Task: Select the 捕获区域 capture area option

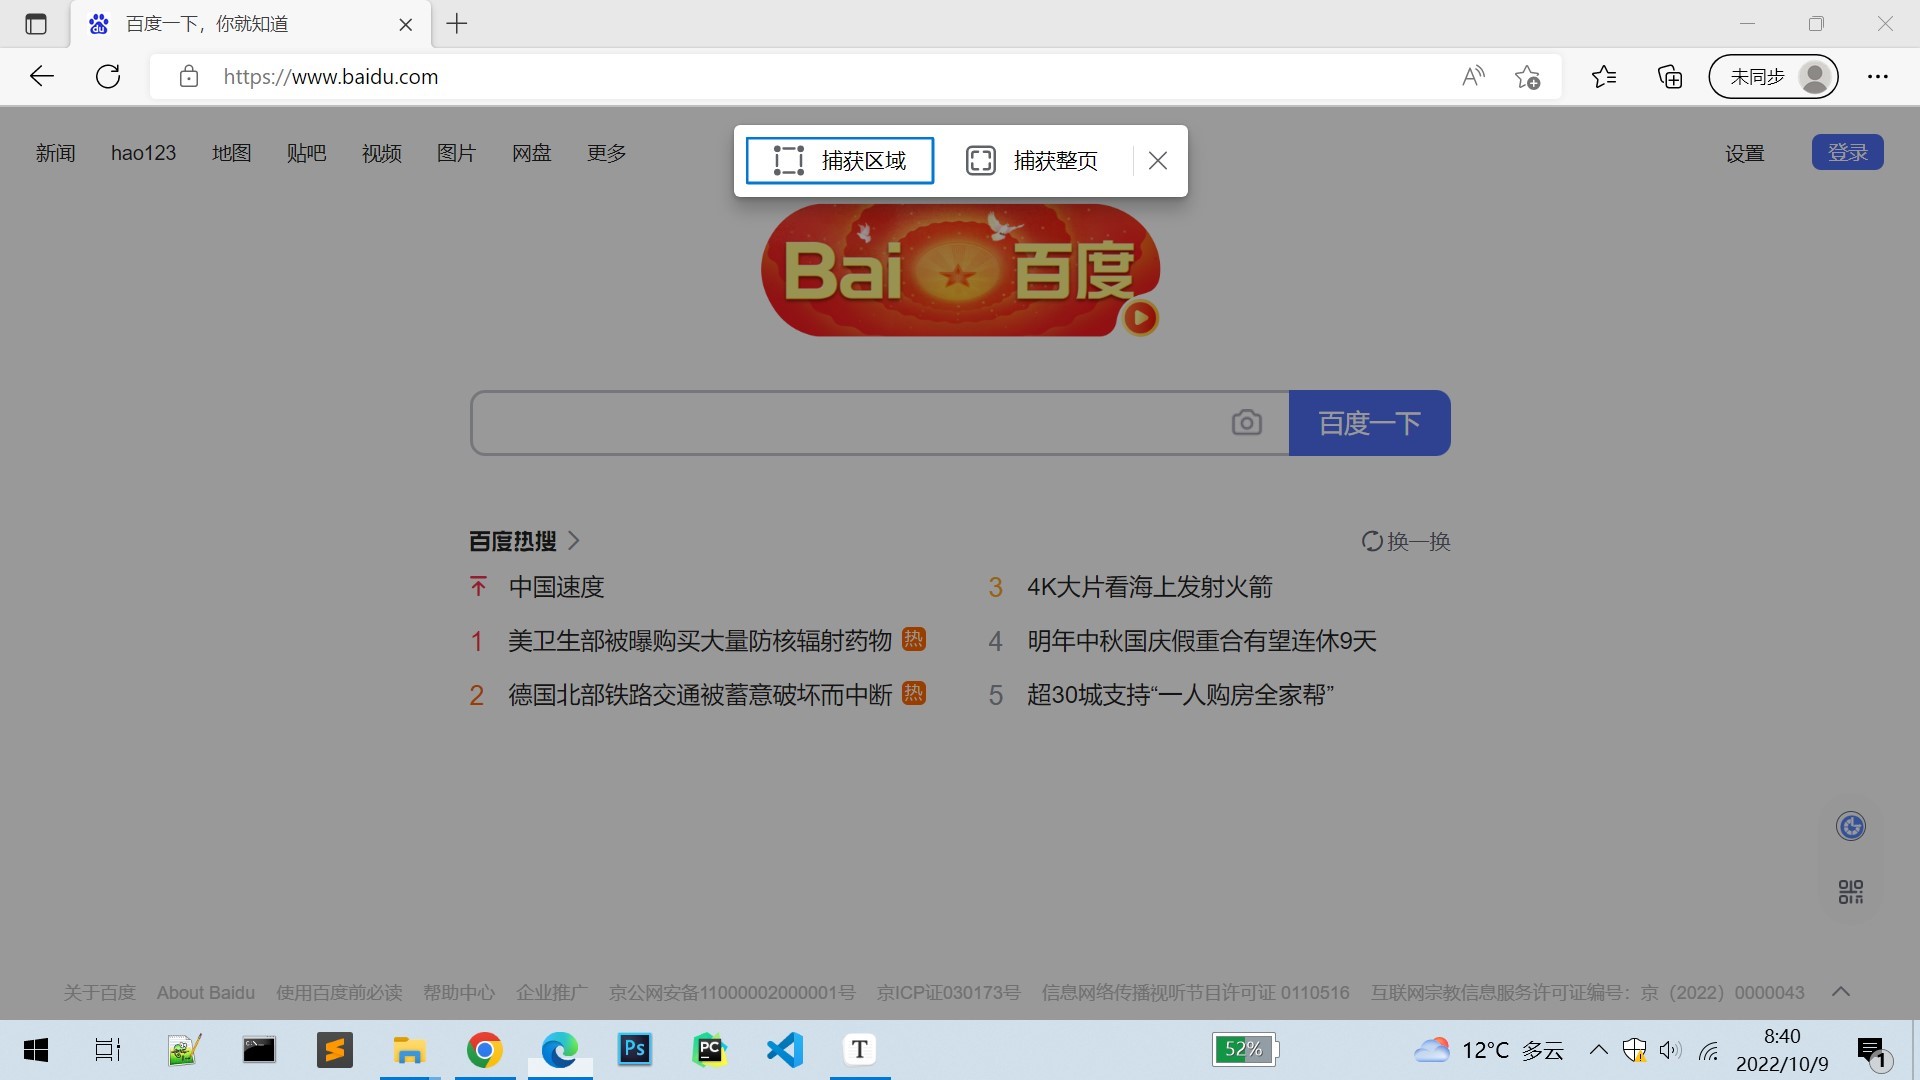Action: click(x=840, y=161)
